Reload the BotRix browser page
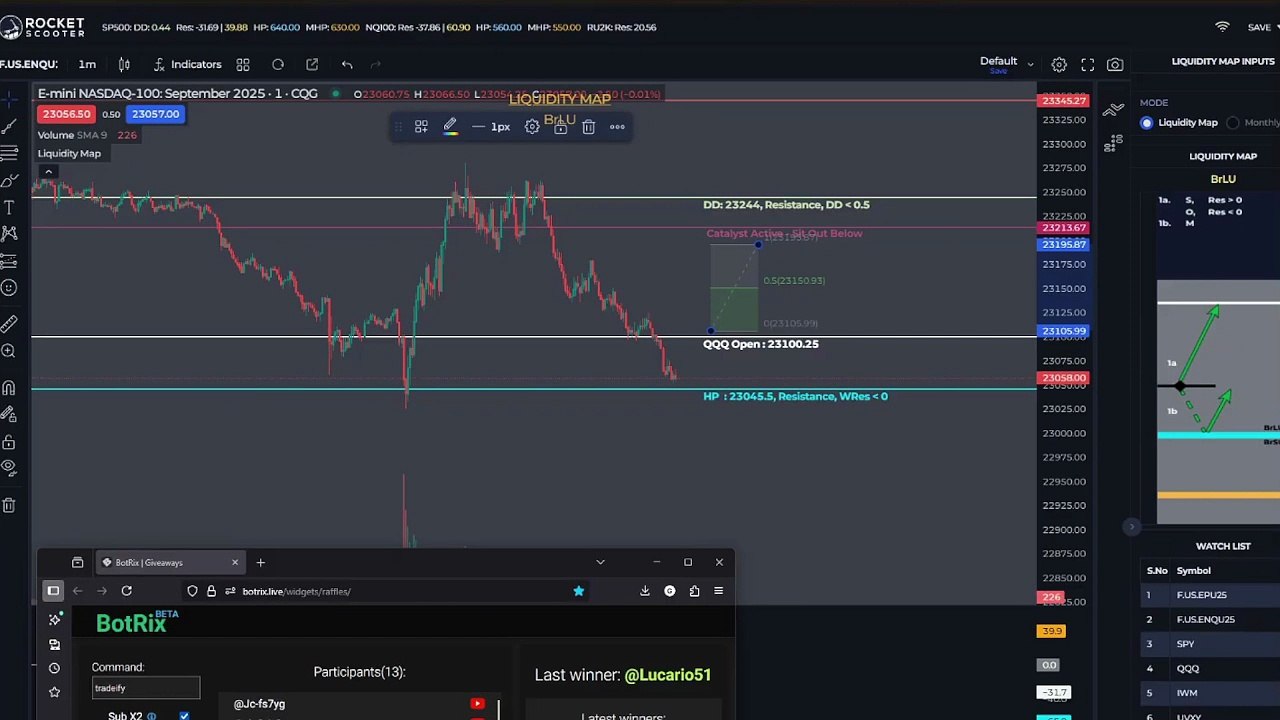The width and height of the screenshot is (1280, 720). [x=127, y=591]
